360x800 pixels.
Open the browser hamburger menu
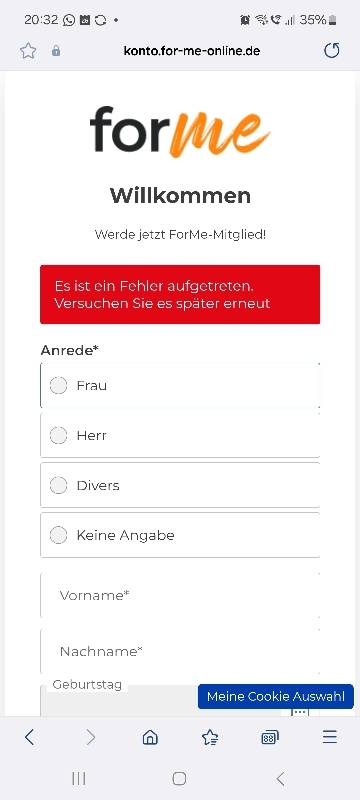click(330, 737)
